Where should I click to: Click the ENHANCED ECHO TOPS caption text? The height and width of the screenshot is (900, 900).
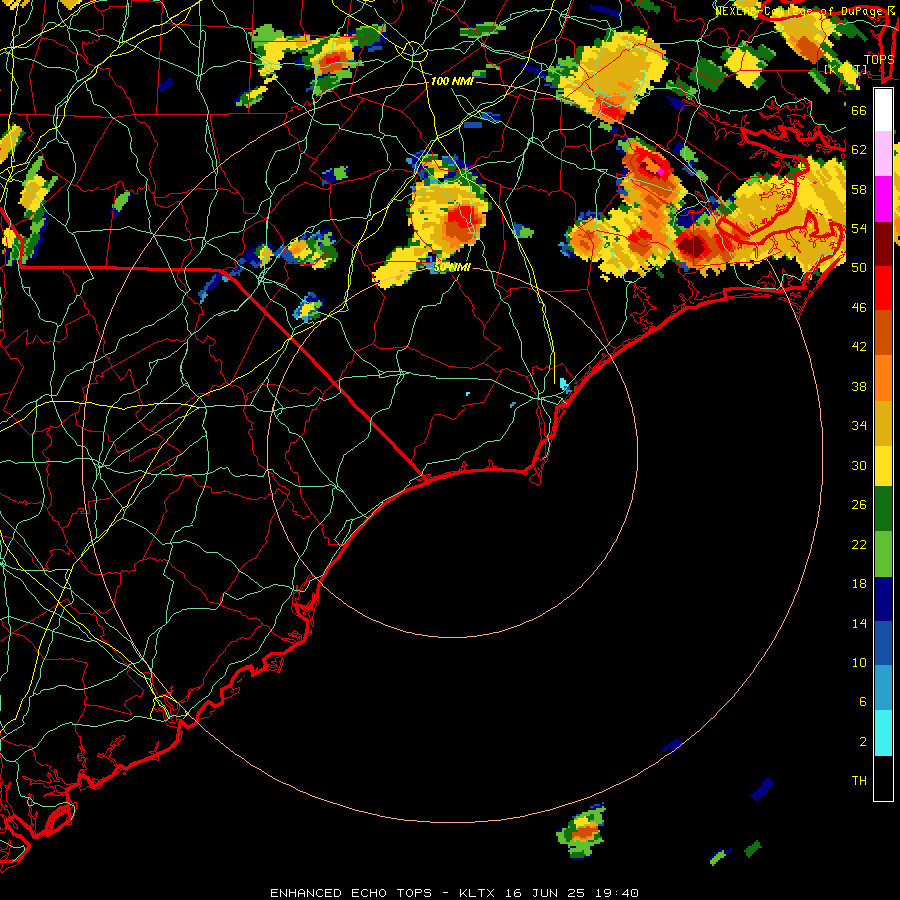(350, 893)
